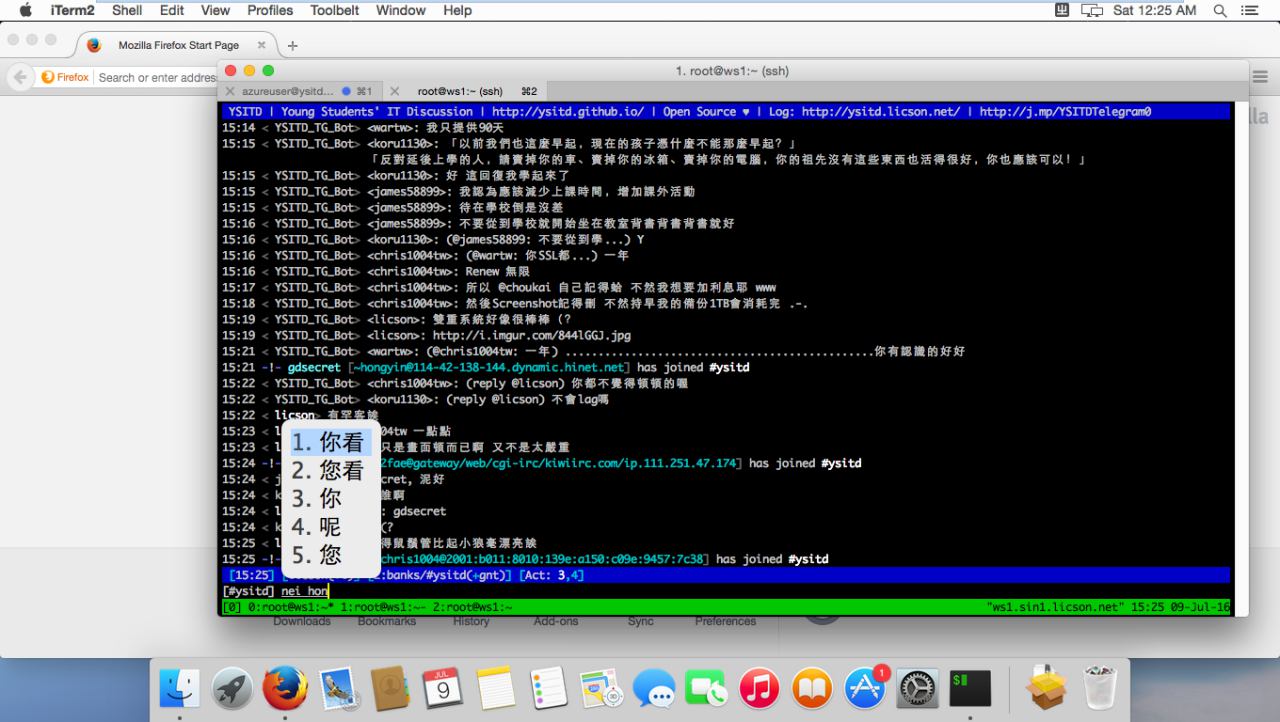Close the azureuser@ysitd iTerm tab
Viewport: 1280px width, 722px height.
(x=231, y=91)
